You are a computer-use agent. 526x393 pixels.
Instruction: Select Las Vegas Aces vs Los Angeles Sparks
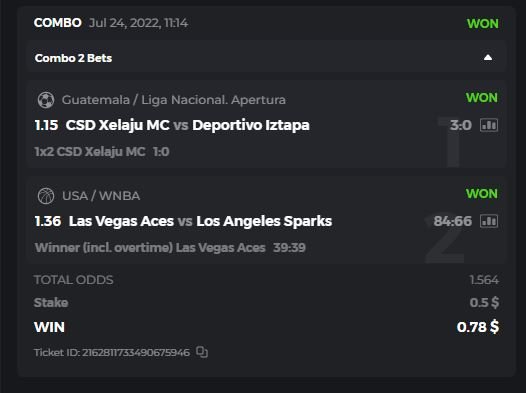click(200, 221)
